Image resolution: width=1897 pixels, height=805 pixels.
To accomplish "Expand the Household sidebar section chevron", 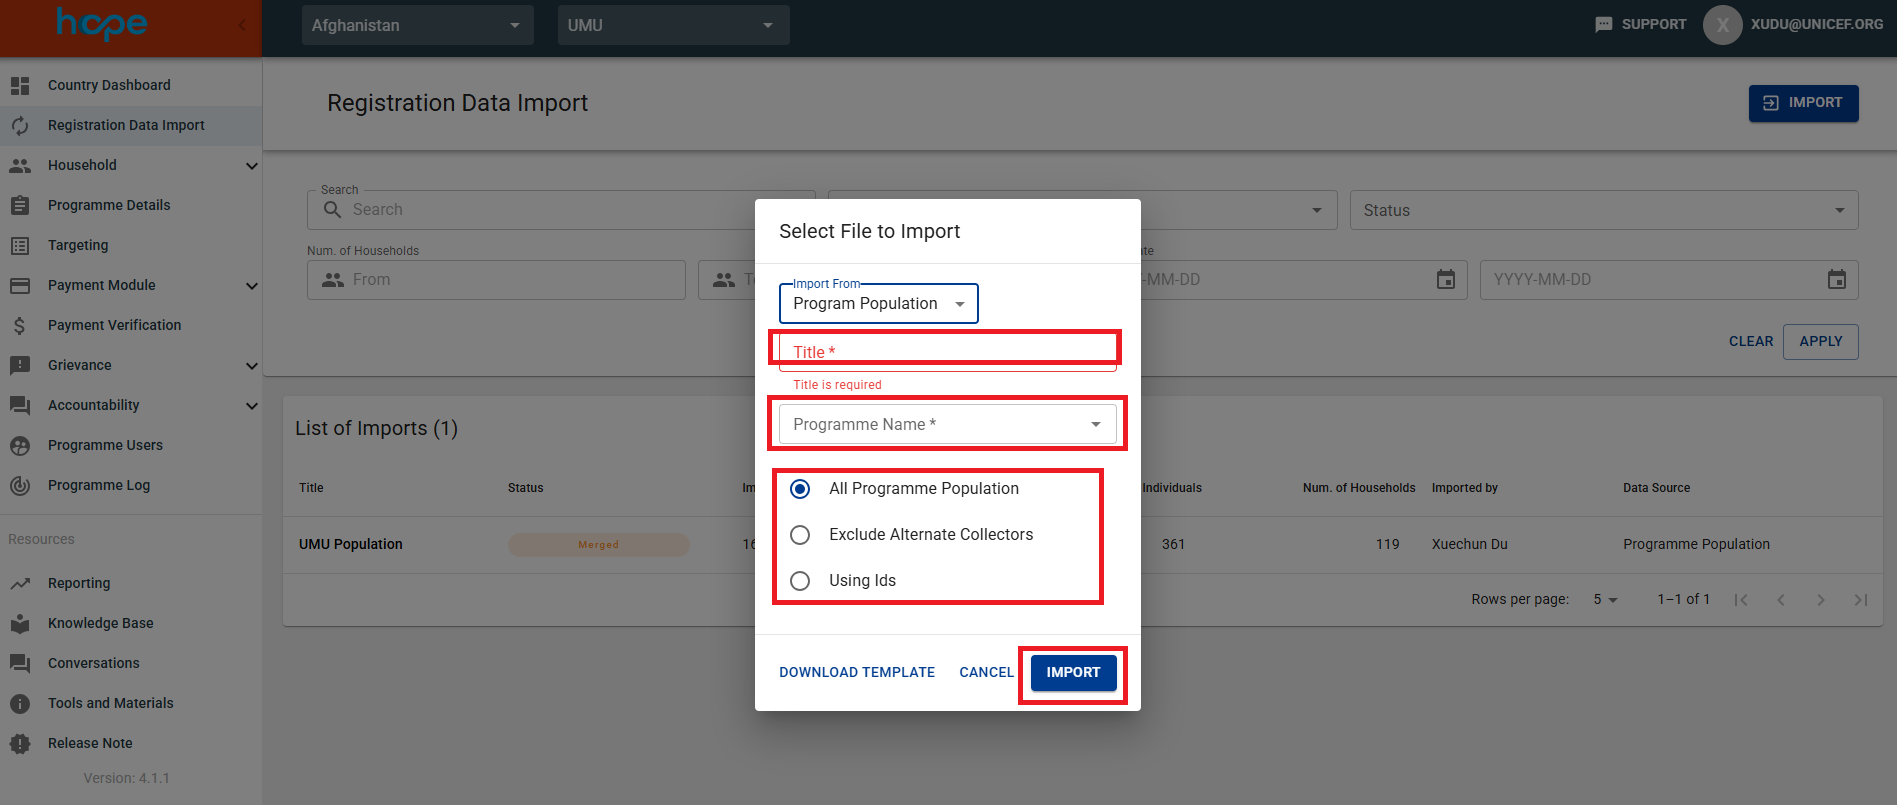I will click(252, 166).
